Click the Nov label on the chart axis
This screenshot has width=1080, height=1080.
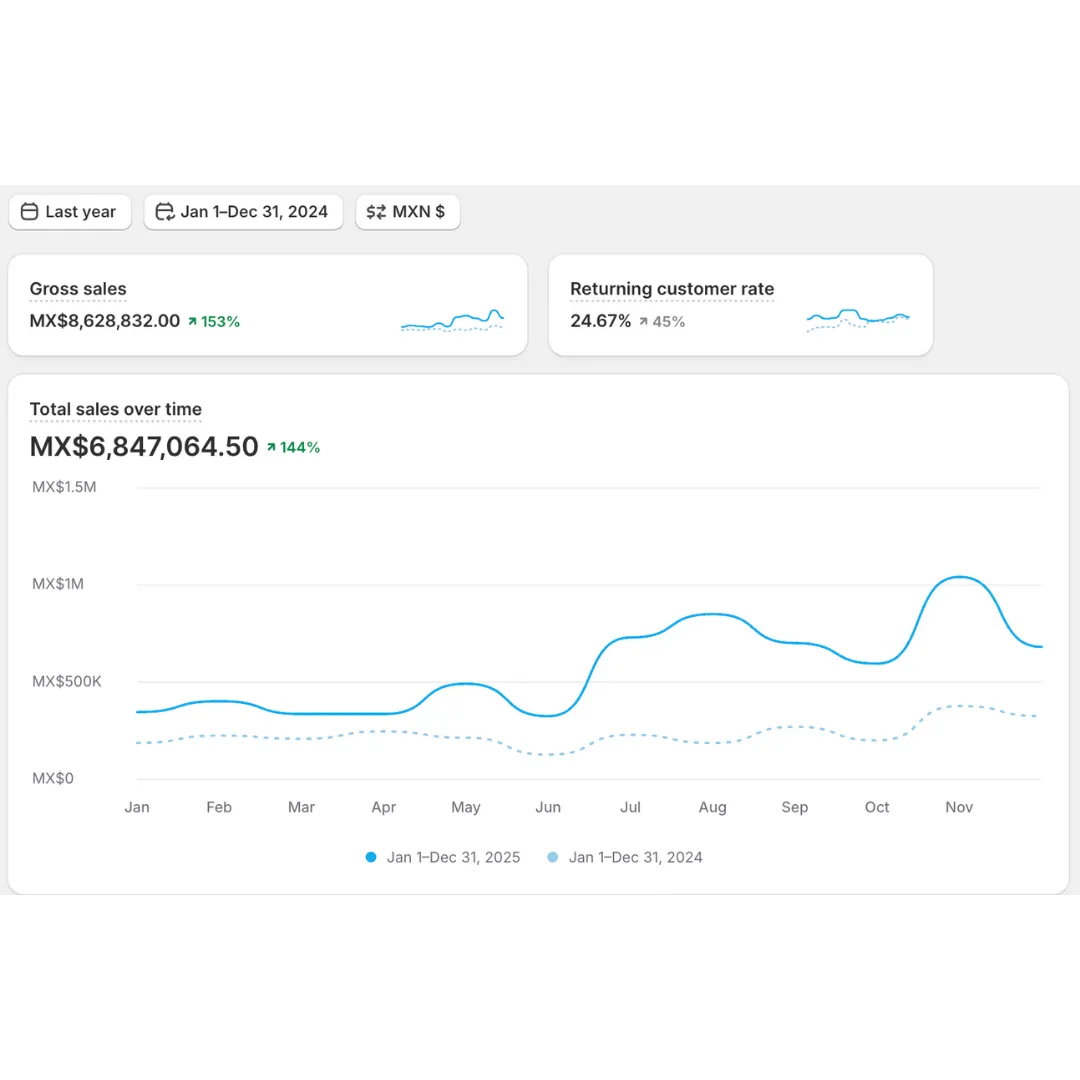959,807
